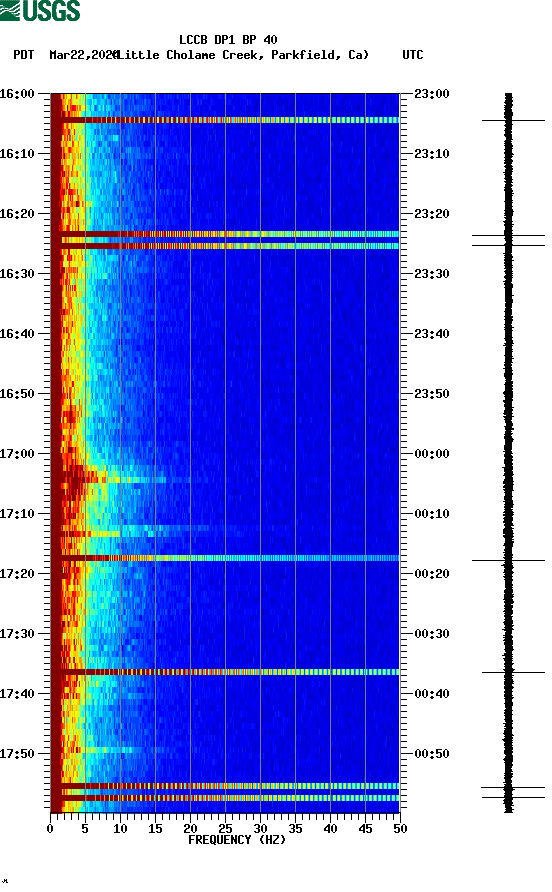Click the 23:00 UTC time label
Image resolution: width=552 pixels, height=892 pixels.
pyautogui.click(x=432, y=94)
